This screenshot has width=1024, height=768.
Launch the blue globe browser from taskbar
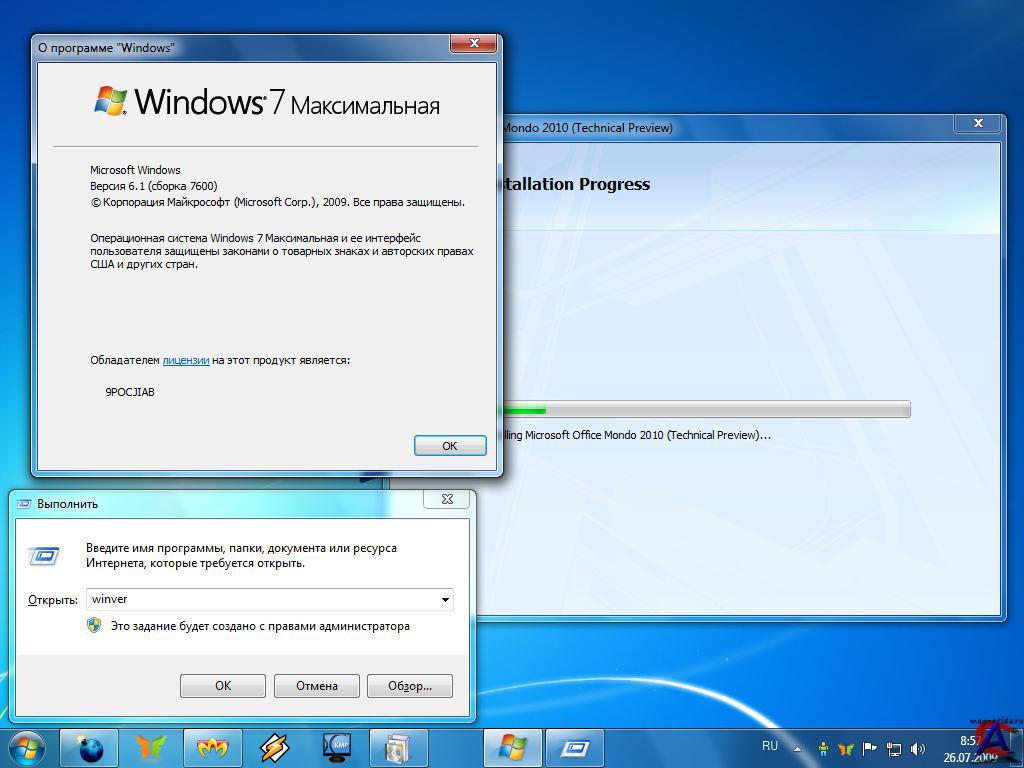point(89,747)
